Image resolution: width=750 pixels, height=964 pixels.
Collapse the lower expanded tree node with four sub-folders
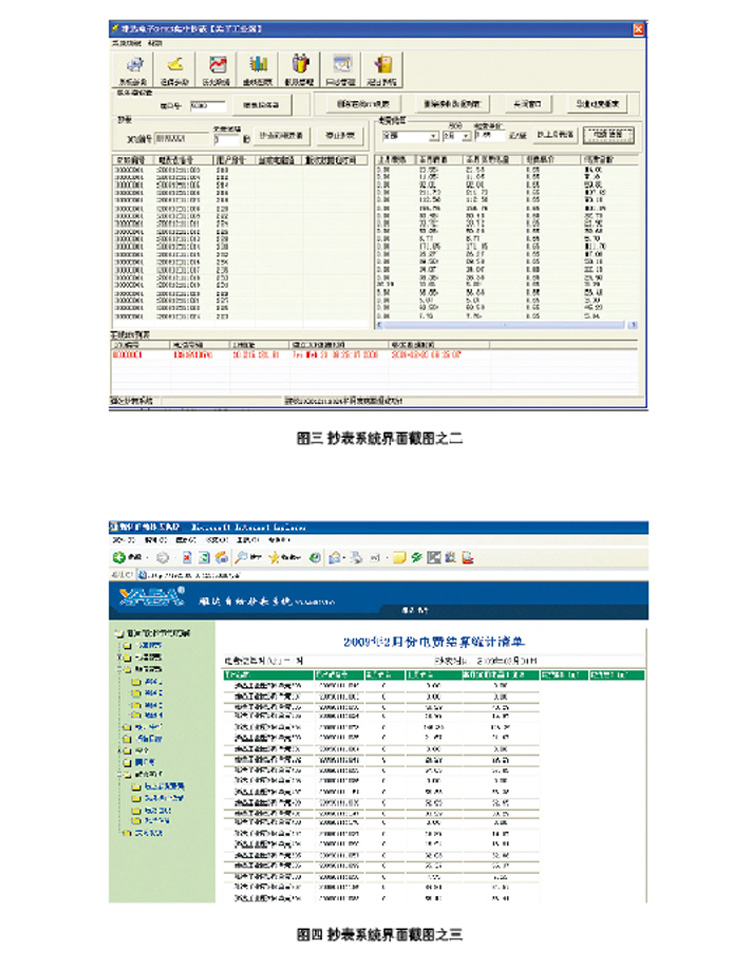coord(119,775)
